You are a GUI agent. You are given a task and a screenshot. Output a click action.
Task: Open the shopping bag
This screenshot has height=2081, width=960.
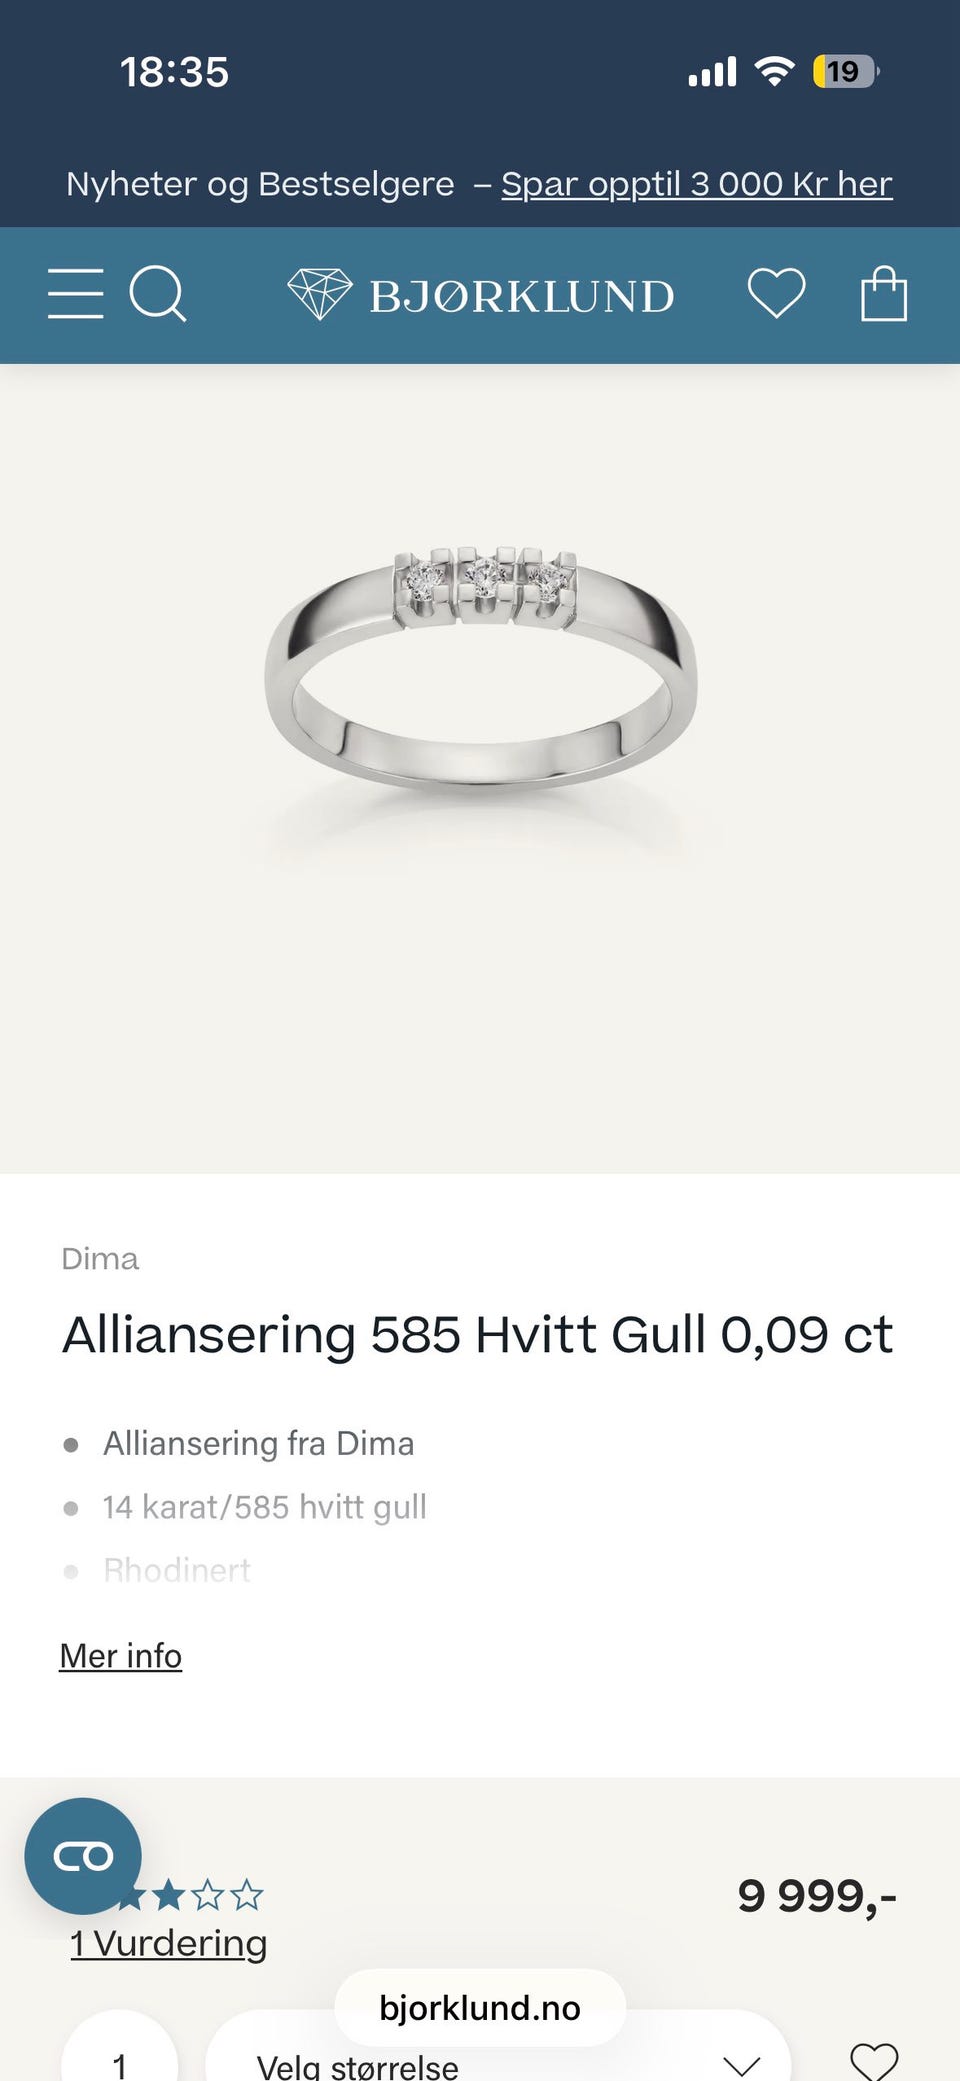(x=884, y=293)
